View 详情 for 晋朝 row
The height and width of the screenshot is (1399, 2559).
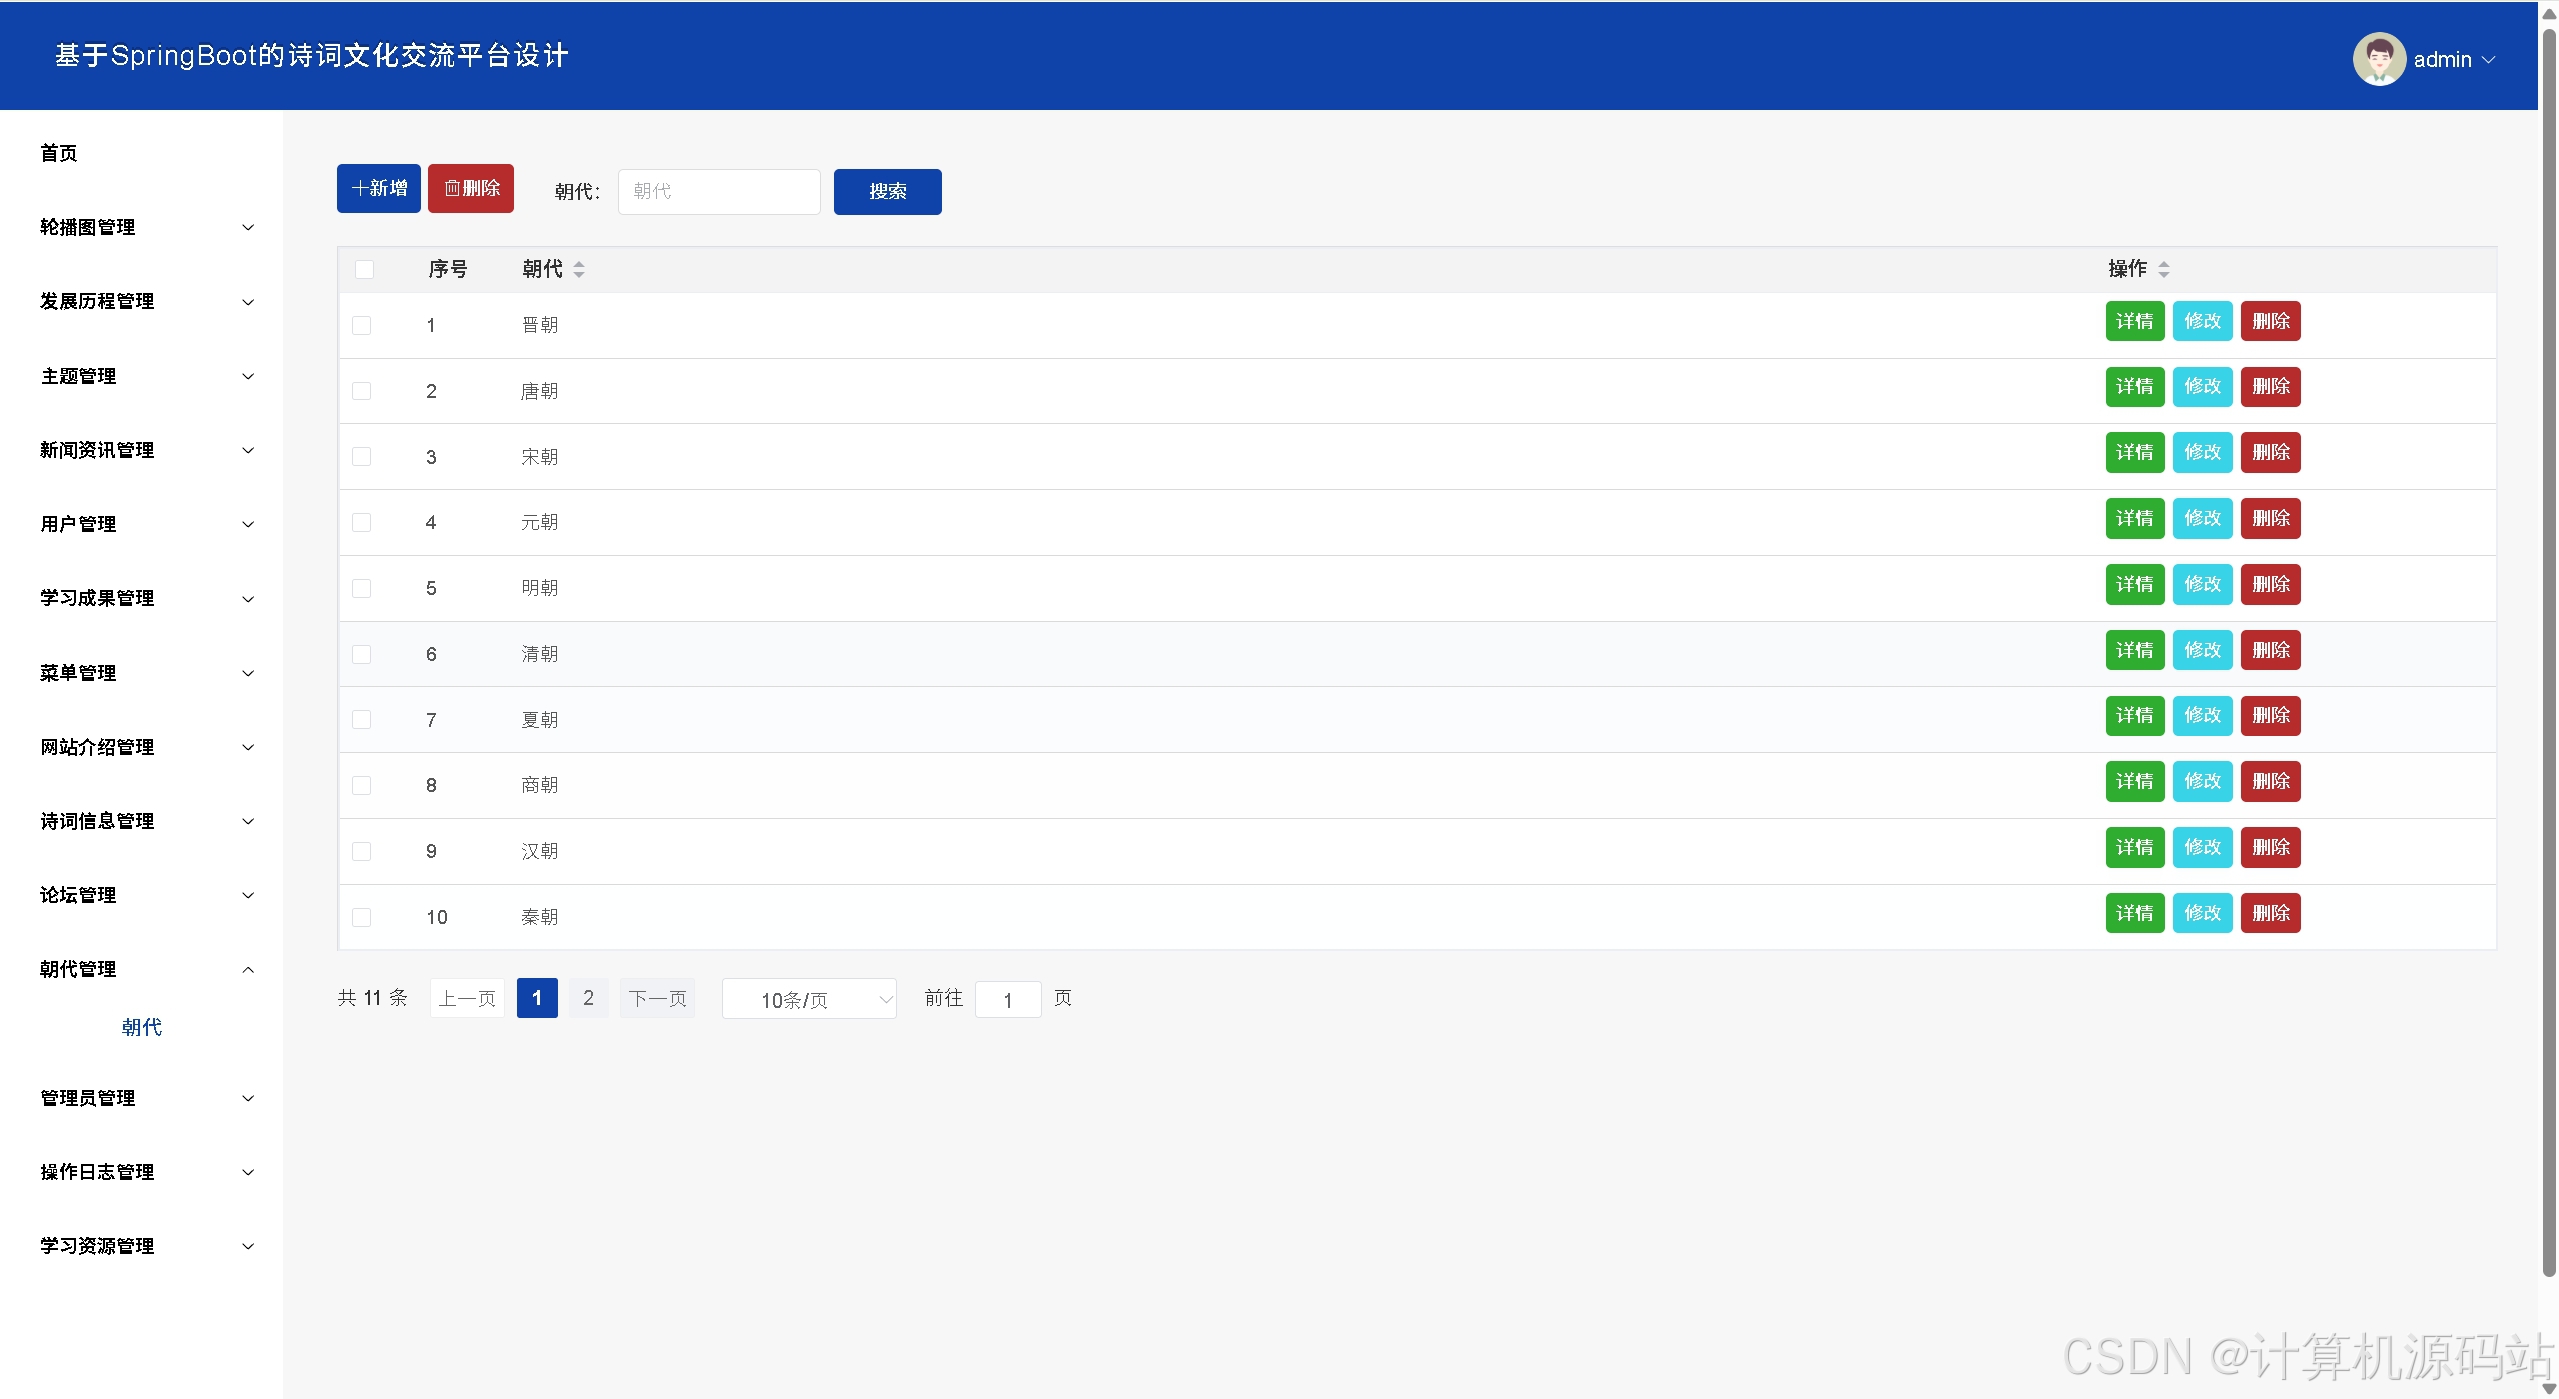tap(2134, 321)
